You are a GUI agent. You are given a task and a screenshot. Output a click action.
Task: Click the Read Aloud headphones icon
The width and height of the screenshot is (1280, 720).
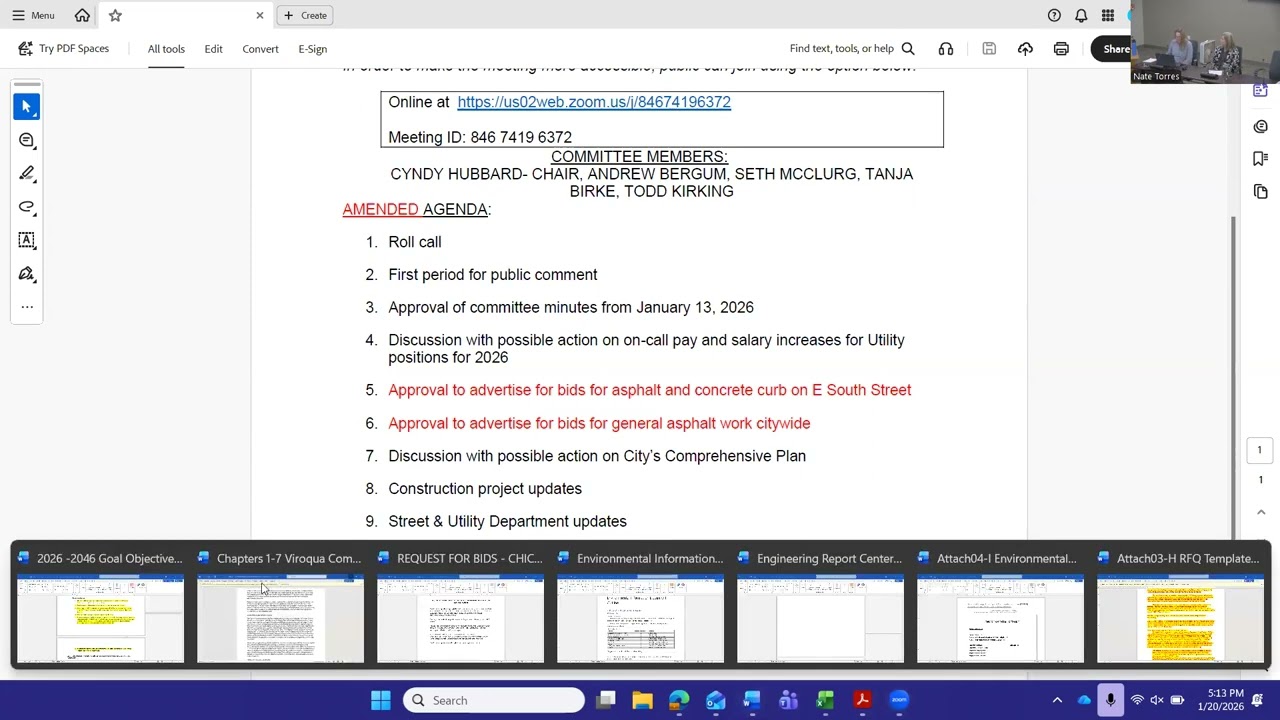[946, 48]
